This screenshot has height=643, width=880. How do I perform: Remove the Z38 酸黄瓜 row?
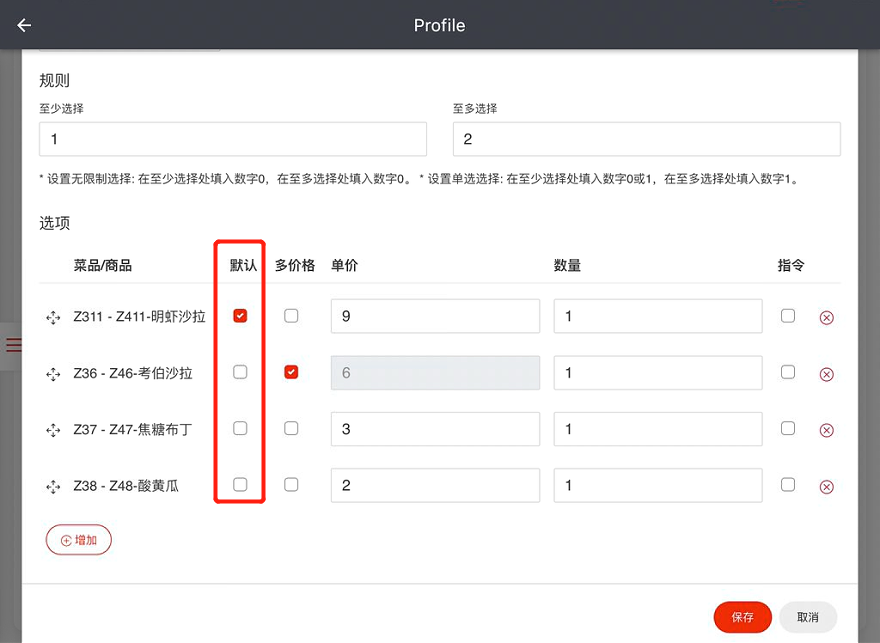tap(826, 486)
